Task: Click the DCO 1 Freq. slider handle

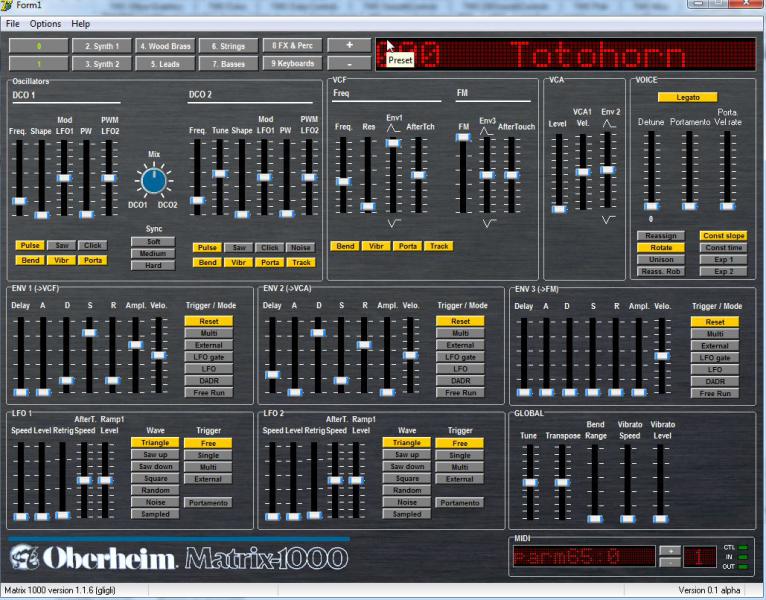Action: point(20,201)
